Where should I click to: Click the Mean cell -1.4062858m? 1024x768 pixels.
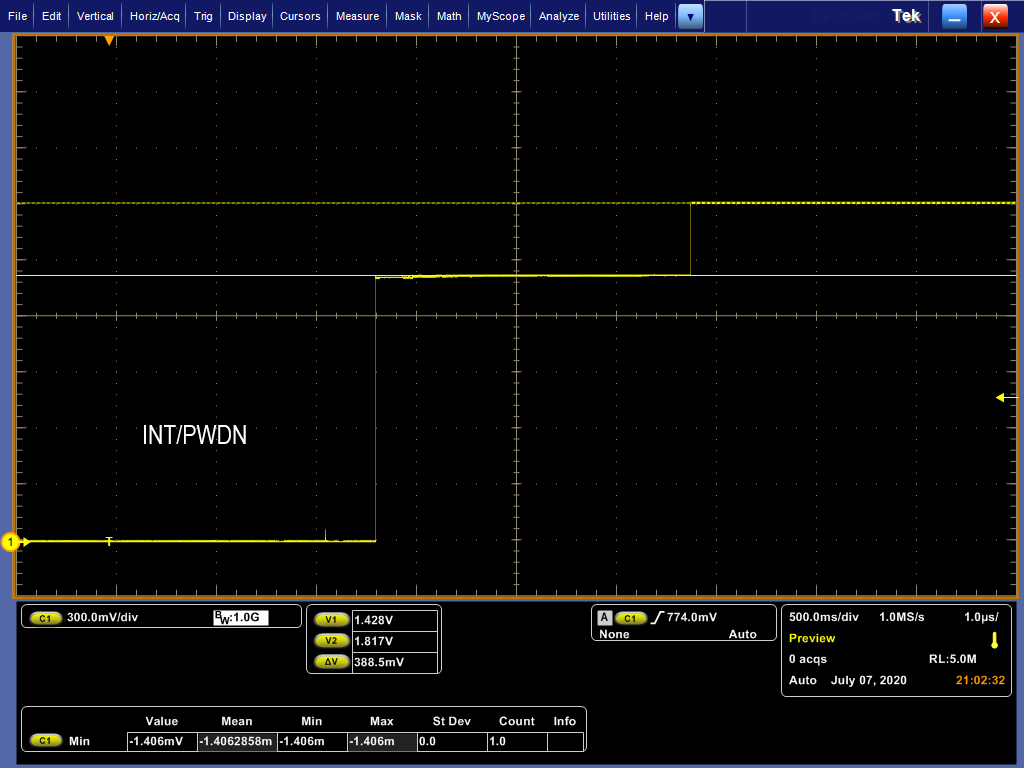(237, 741)
